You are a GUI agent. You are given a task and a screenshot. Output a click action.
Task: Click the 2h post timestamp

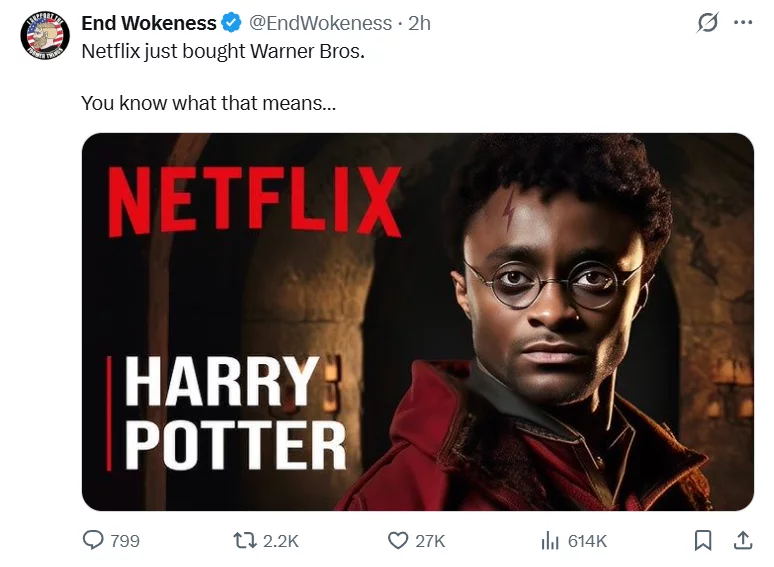click(419, 23)
